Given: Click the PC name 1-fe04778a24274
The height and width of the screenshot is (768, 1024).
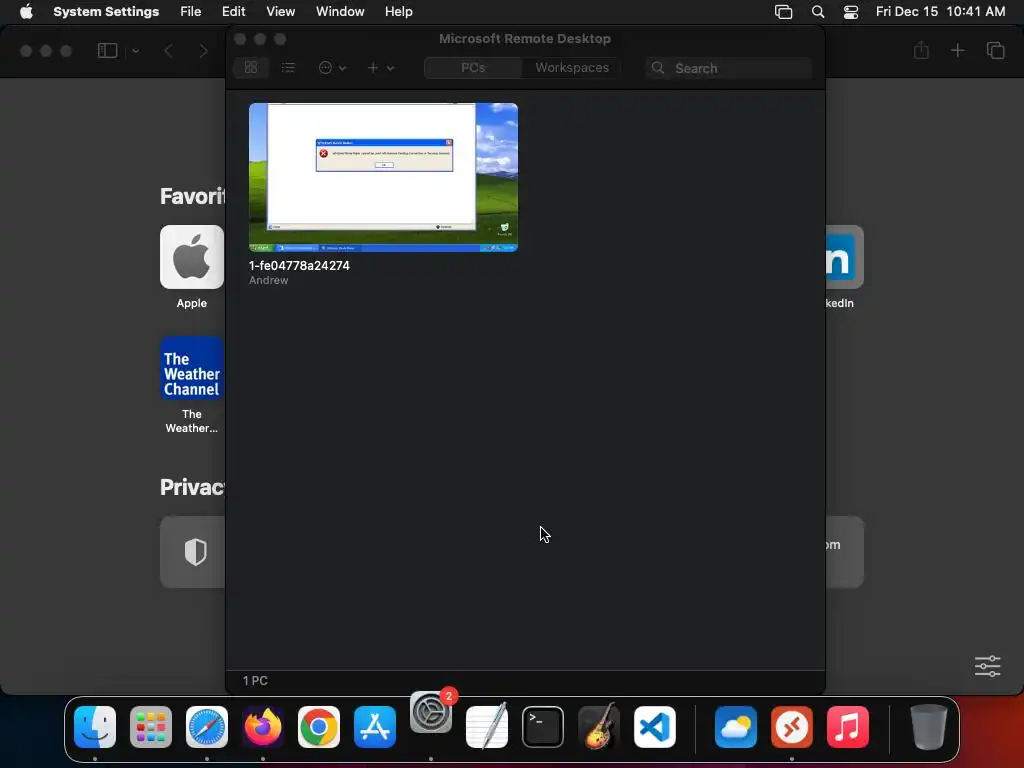Looking at the screenshot, I should [299, 266].
